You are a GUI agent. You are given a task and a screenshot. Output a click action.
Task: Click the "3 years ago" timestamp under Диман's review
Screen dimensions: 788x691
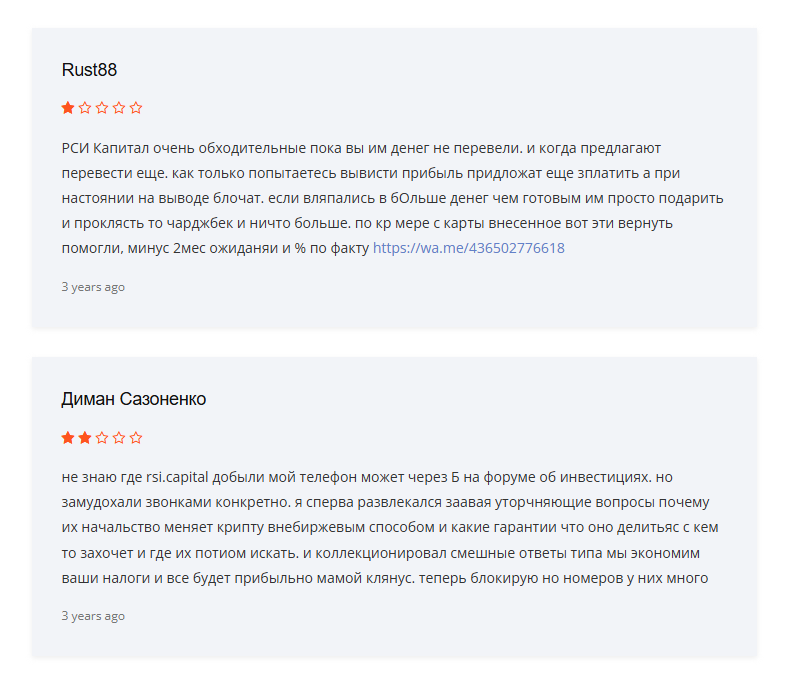(93, 616)
